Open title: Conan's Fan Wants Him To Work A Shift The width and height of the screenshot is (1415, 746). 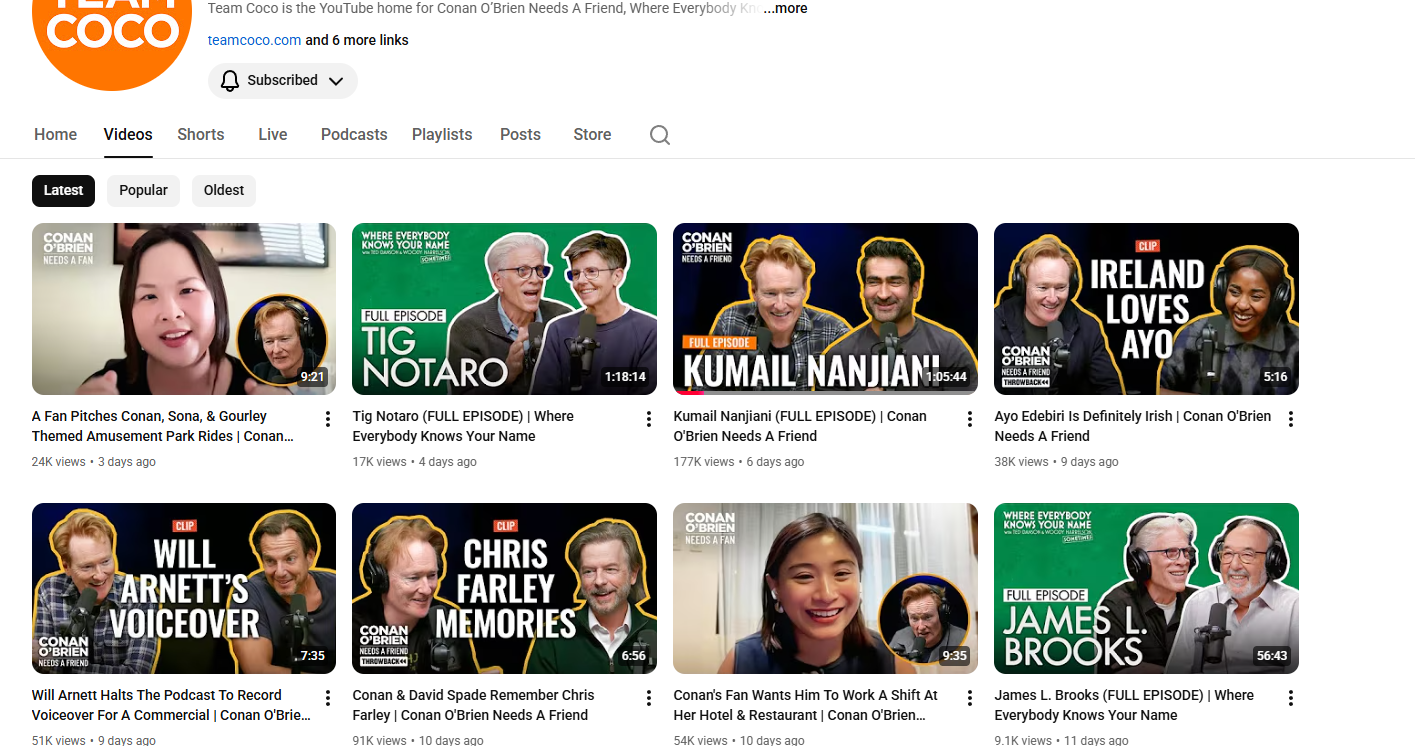point(806,705)
